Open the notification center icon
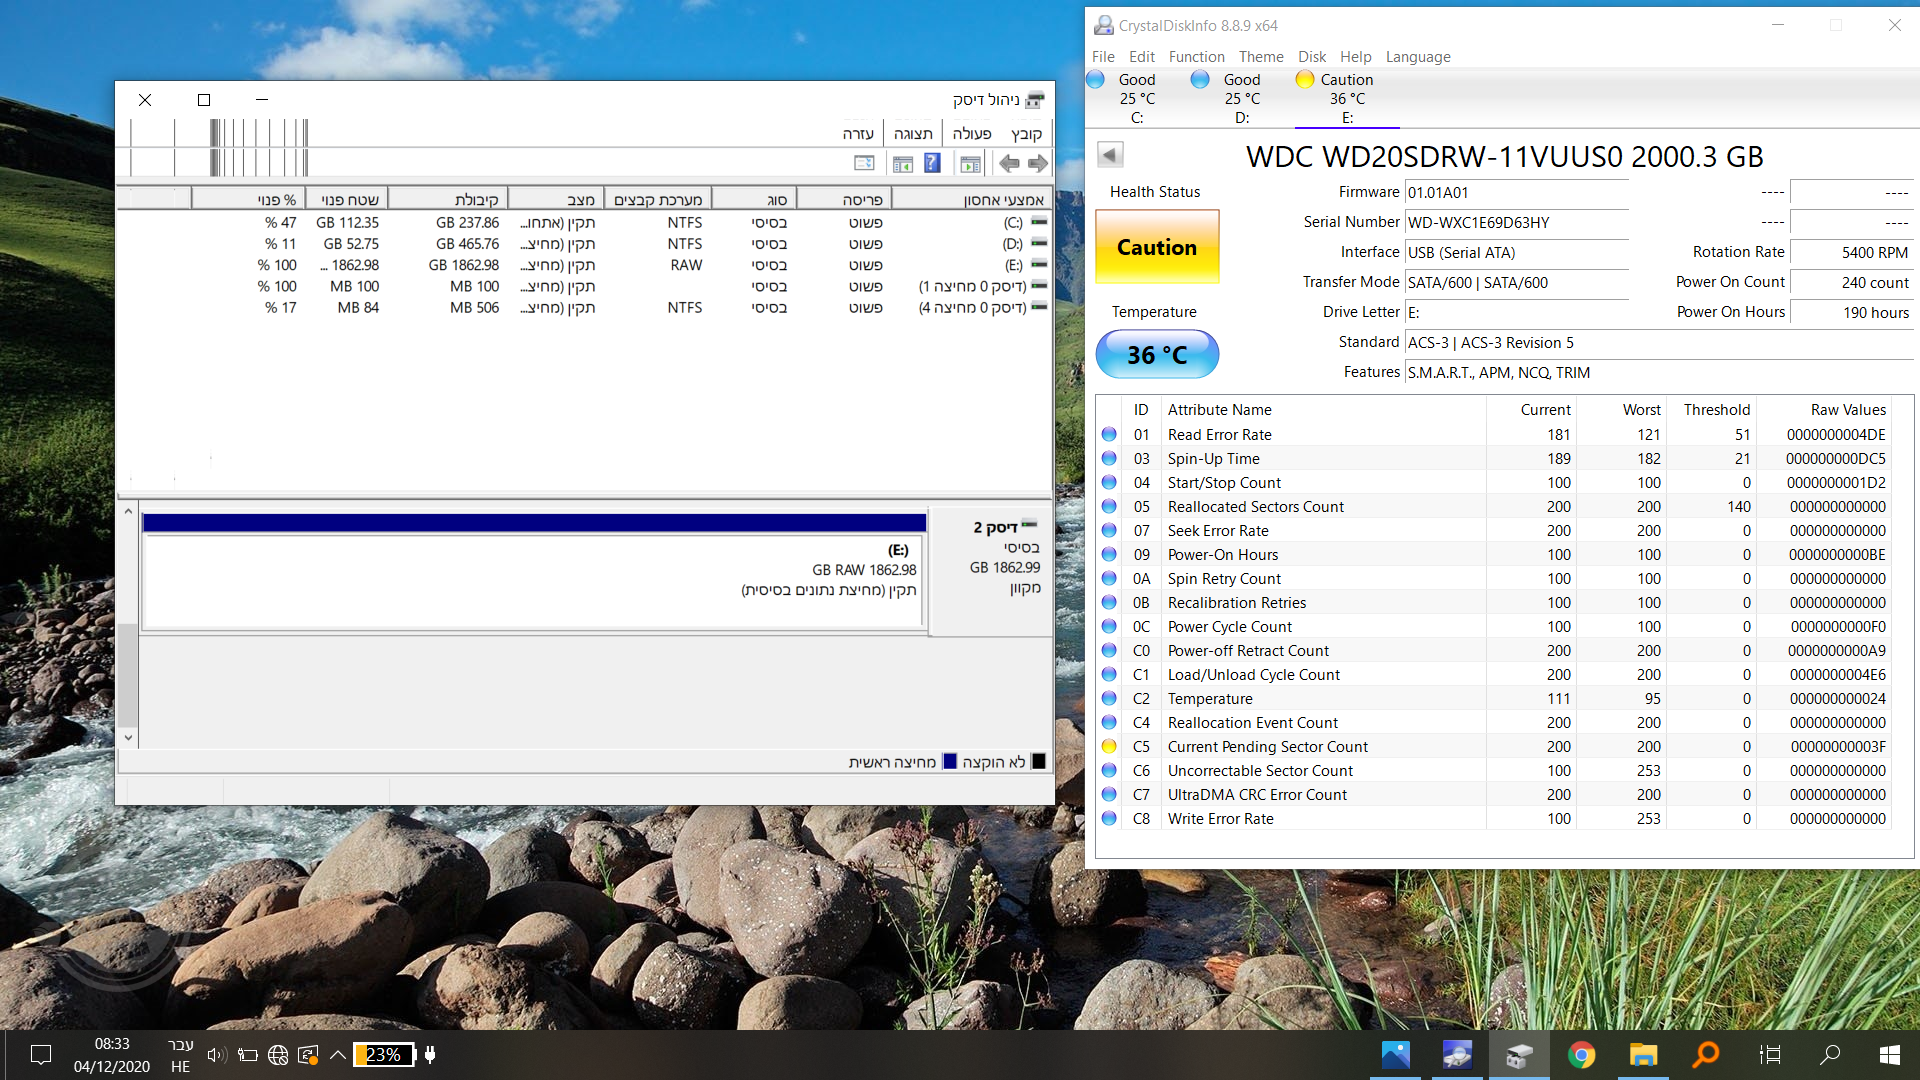The width and height of the screenshot is (1920, 1080). (x=41, y=1055)
